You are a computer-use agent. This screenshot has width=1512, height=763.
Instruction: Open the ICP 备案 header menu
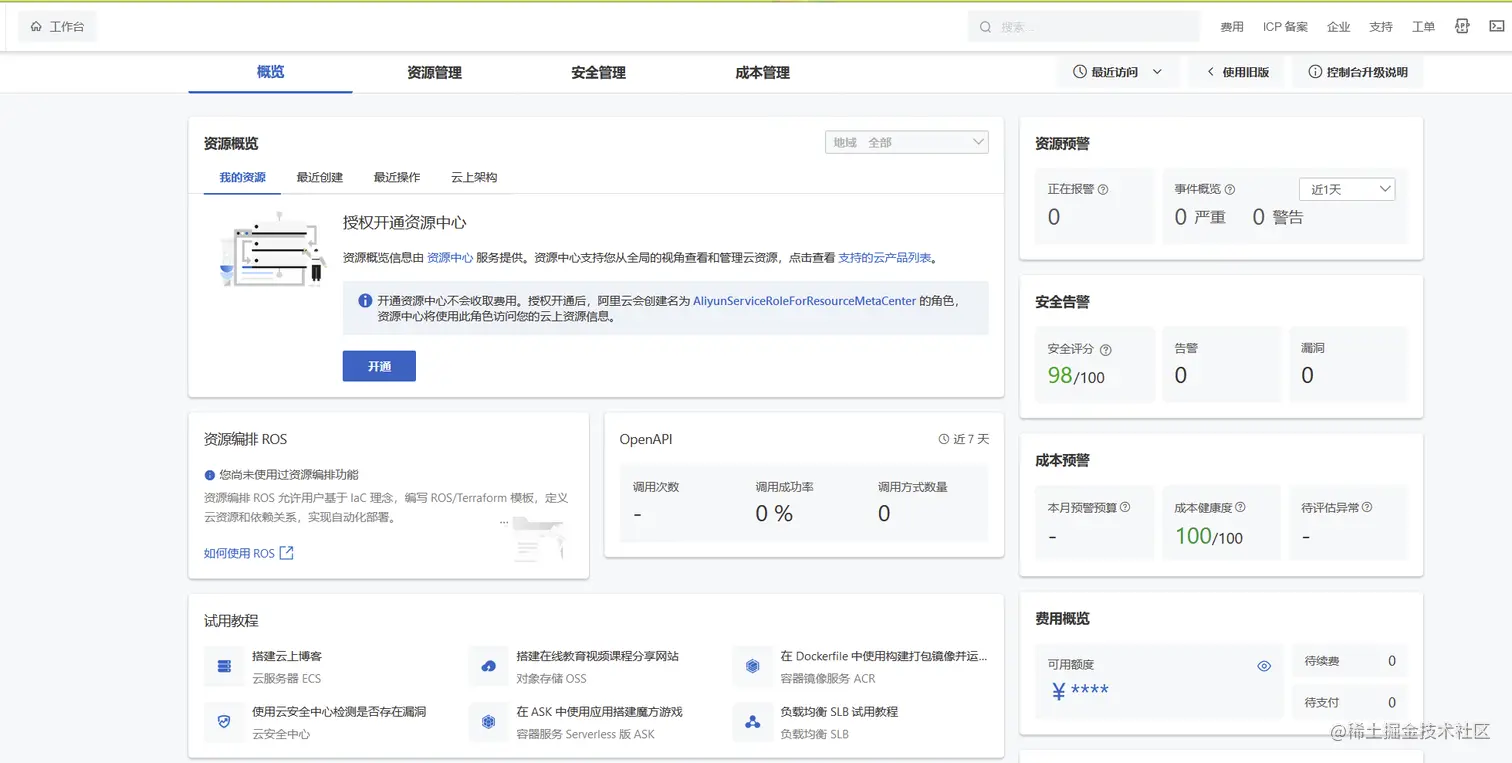tap(1285, 27)
